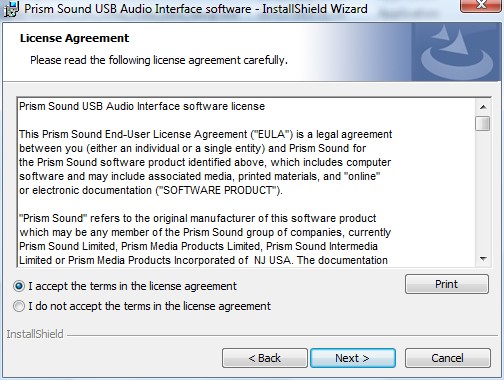Close the InstallShield Wizard window
The width and height of the screenshot is (504, 380).
480,6
